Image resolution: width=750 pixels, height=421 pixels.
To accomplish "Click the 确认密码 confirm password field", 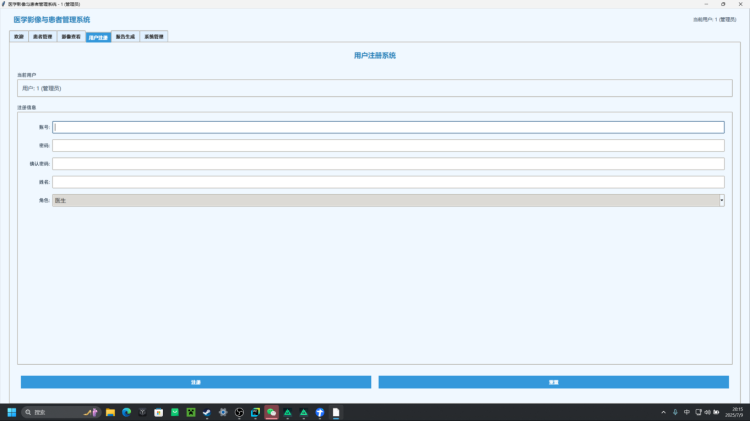I will (x=388, y=163).
